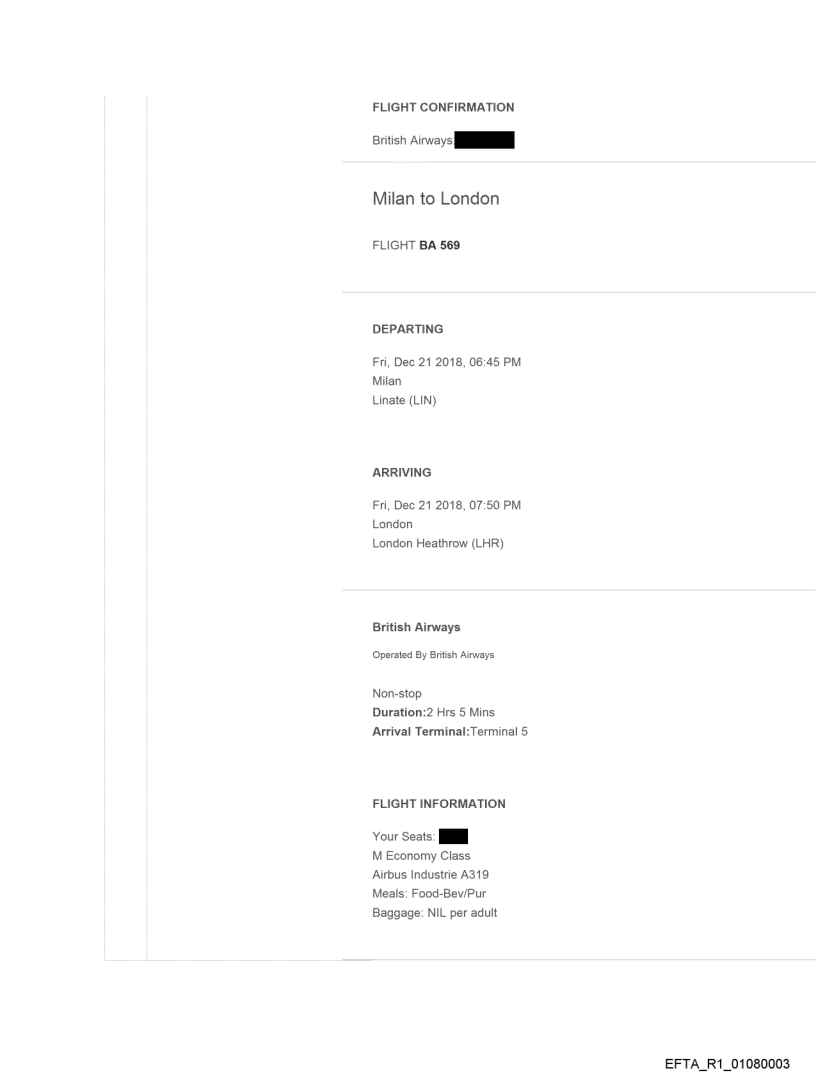The height and width of the screenshot is (1073, 816).
Task: Click the DEPARTING section heading
Action: click(407, 329)
